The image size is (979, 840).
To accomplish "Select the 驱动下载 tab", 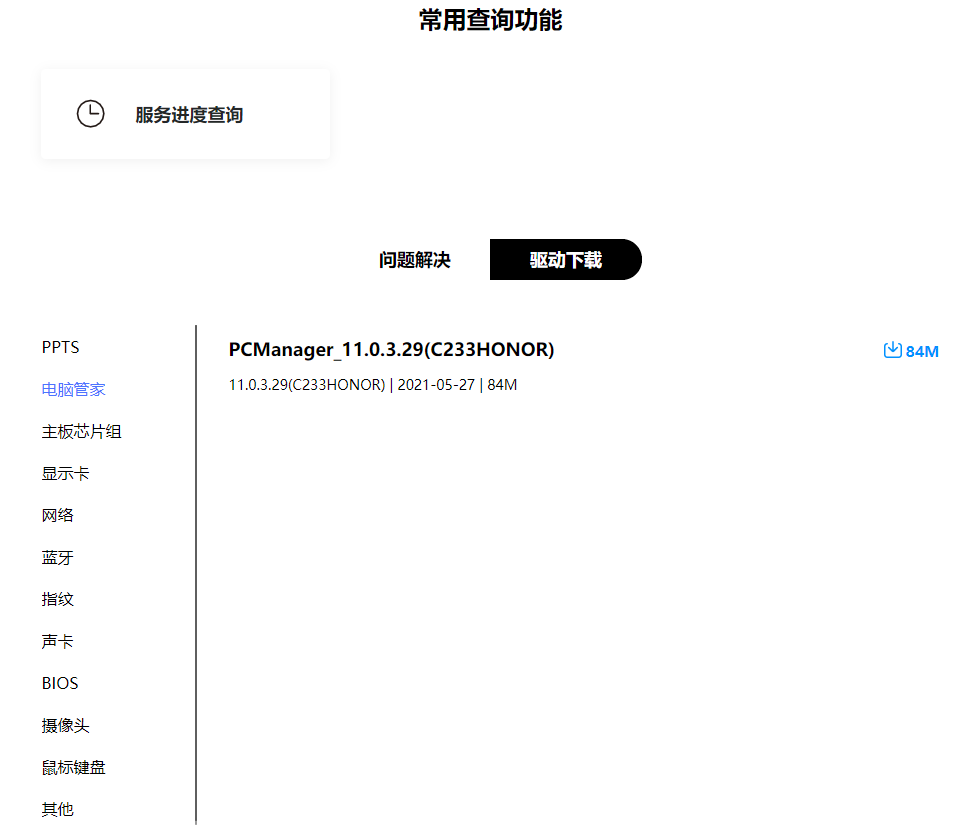I will pos(566,260).
